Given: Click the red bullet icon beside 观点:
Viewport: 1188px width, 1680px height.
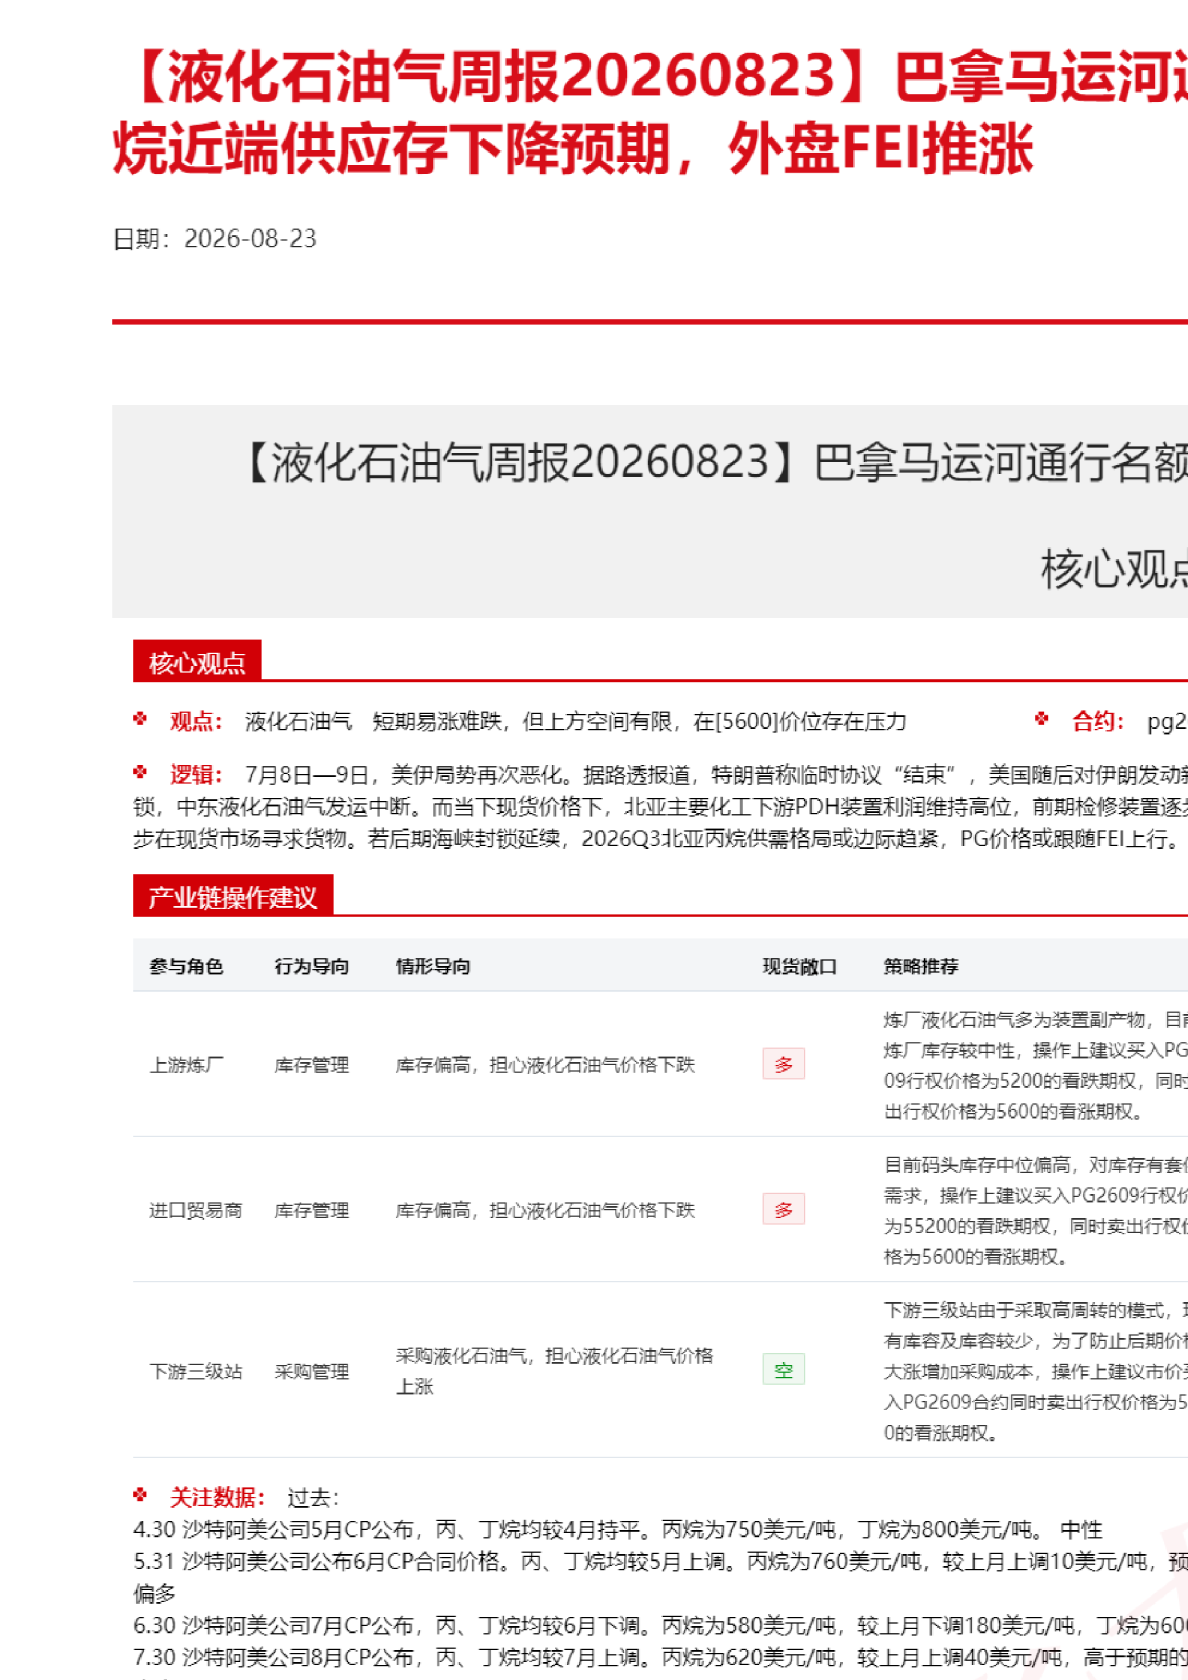Looking at the screenshot, I should pos(141,719).
